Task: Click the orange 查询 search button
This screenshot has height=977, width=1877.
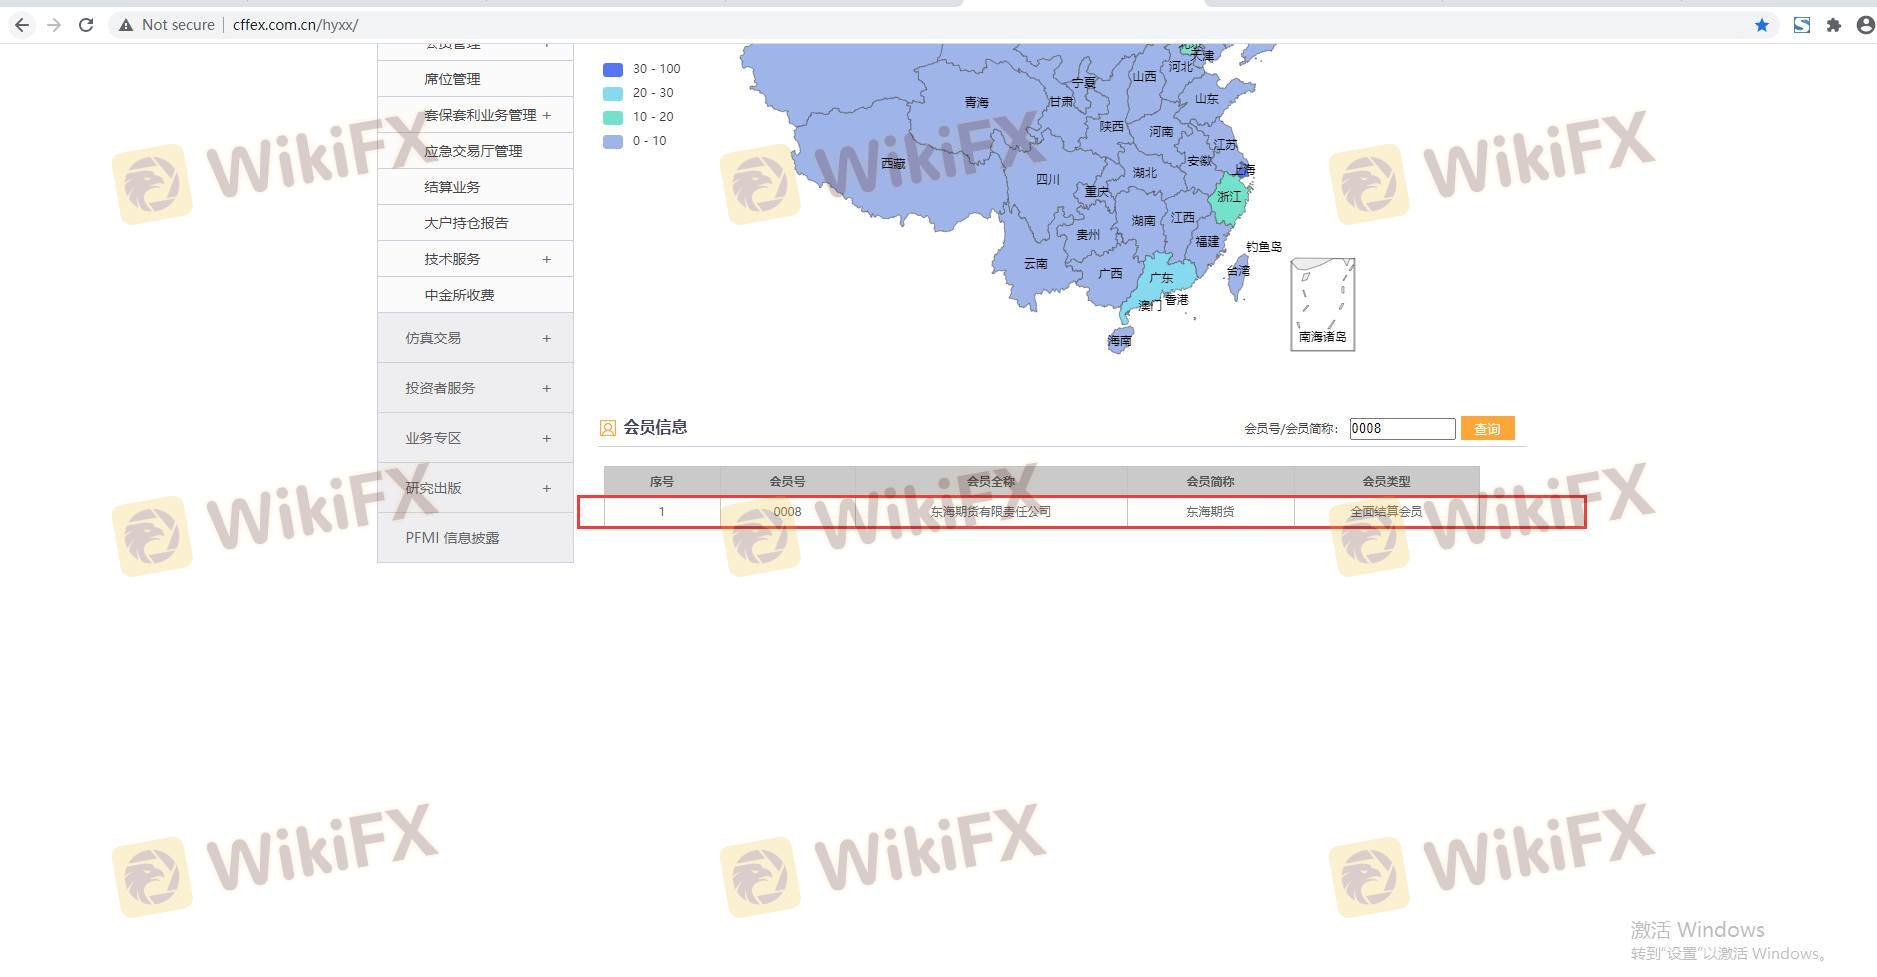Action: (1487, 428)
